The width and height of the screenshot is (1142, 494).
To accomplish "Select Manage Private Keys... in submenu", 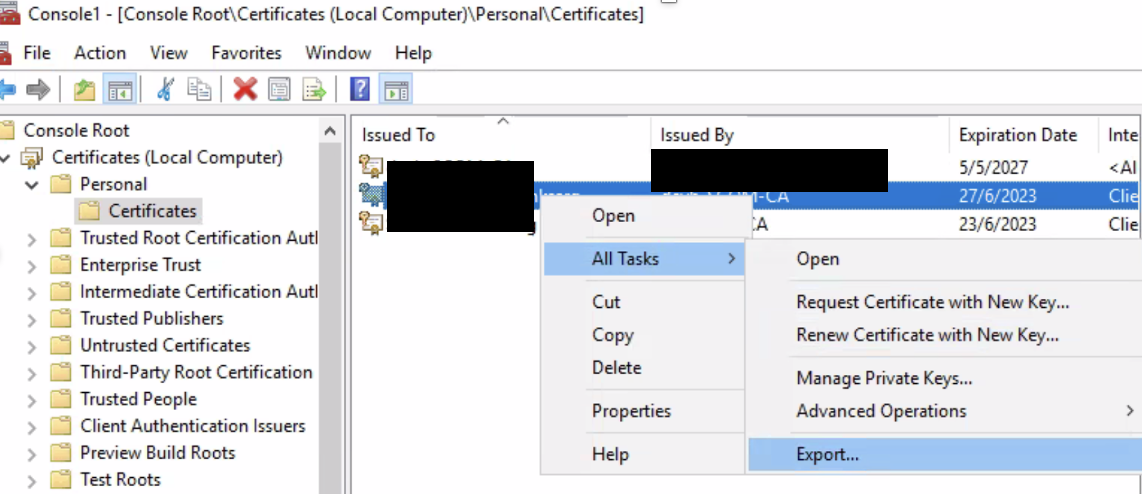I will 884,378.
